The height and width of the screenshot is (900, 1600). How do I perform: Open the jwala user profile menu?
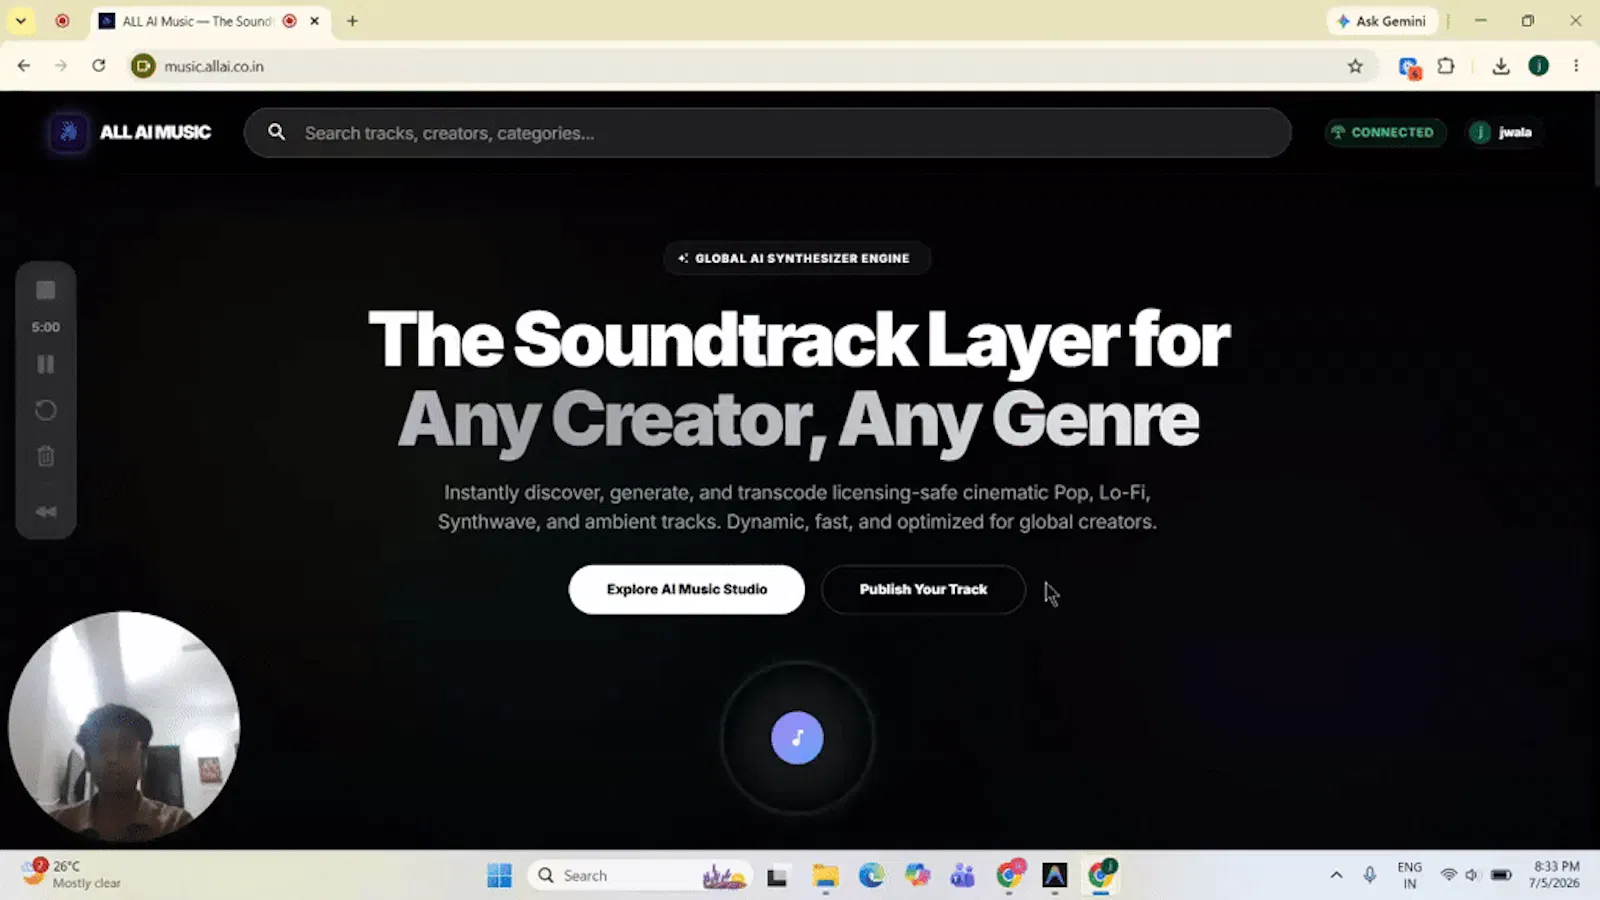pos(1502,132)
